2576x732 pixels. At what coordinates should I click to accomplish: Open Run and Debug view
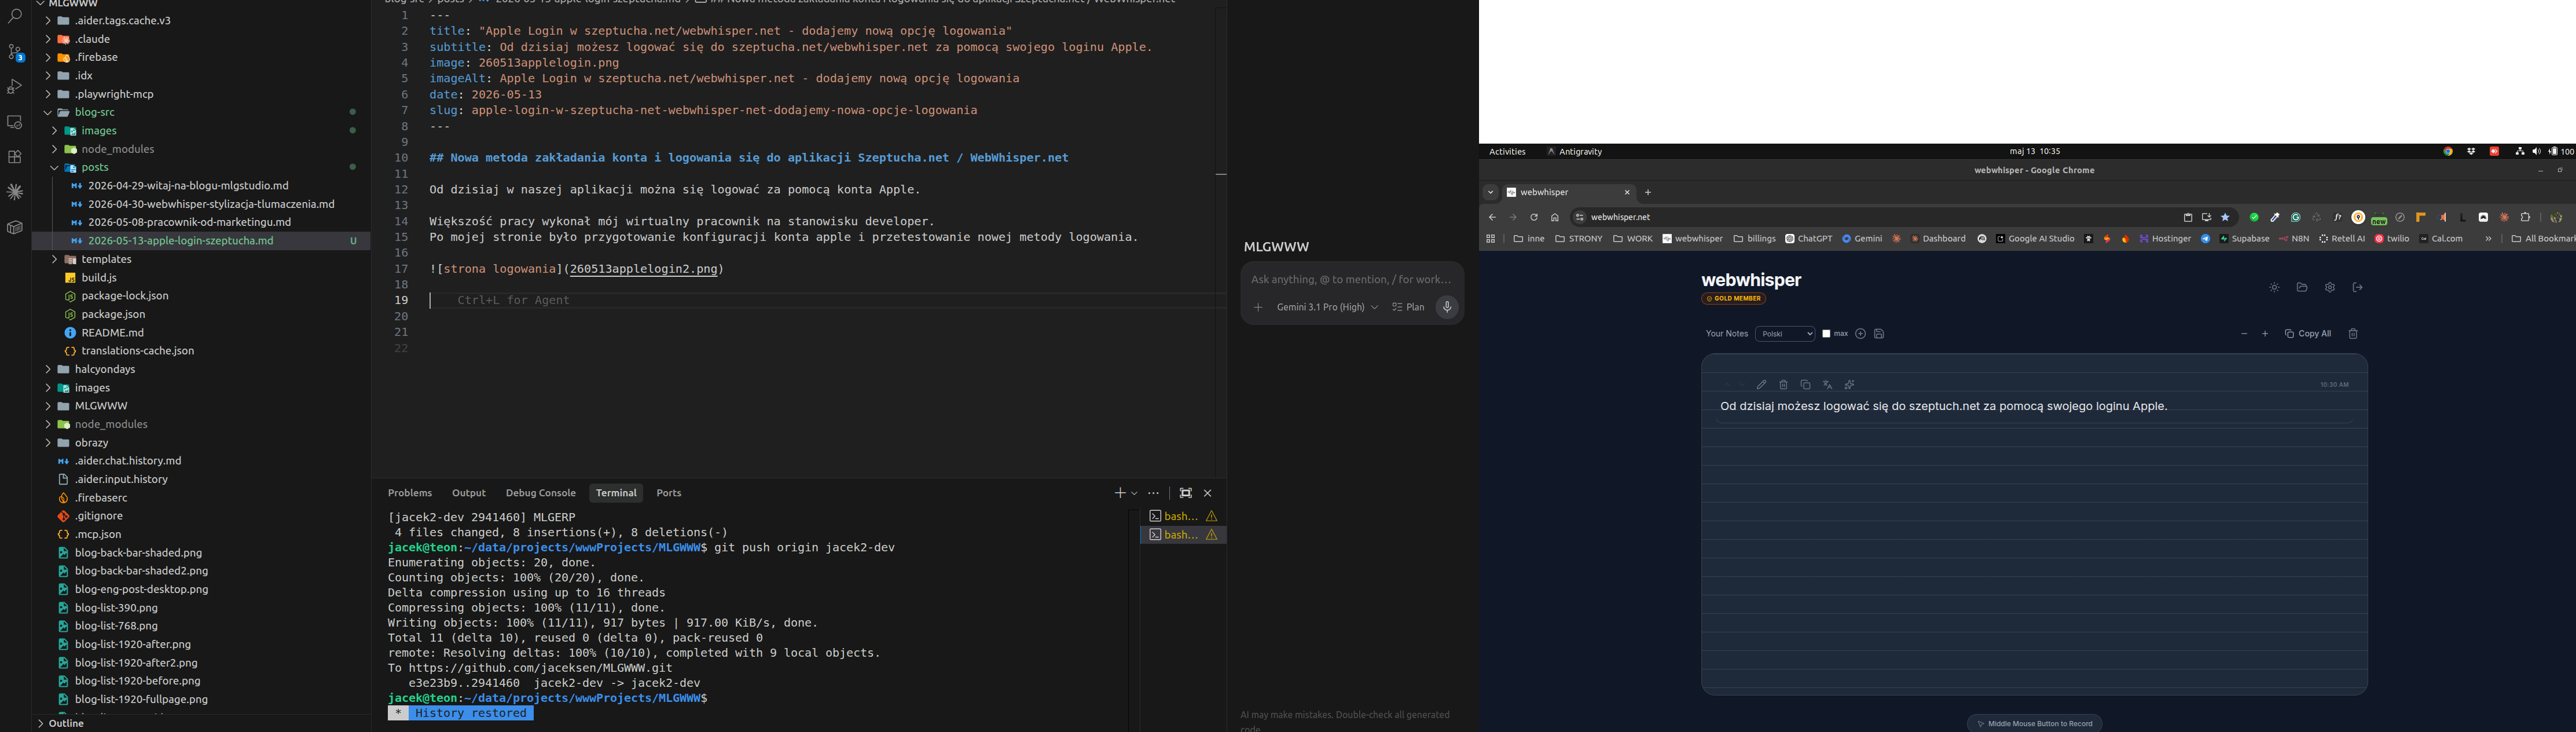(x=15, y=87)
